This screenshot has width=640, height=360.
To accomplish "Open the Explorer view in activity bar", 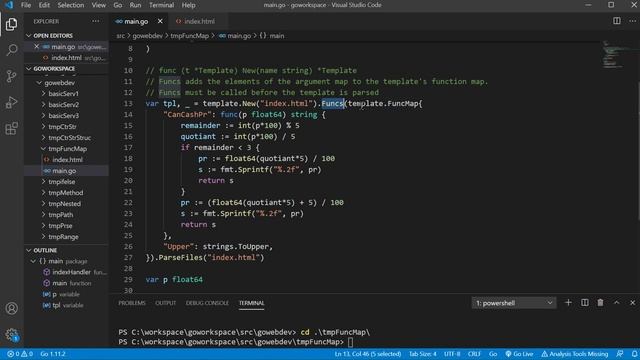I will click(x=11, y=24).
